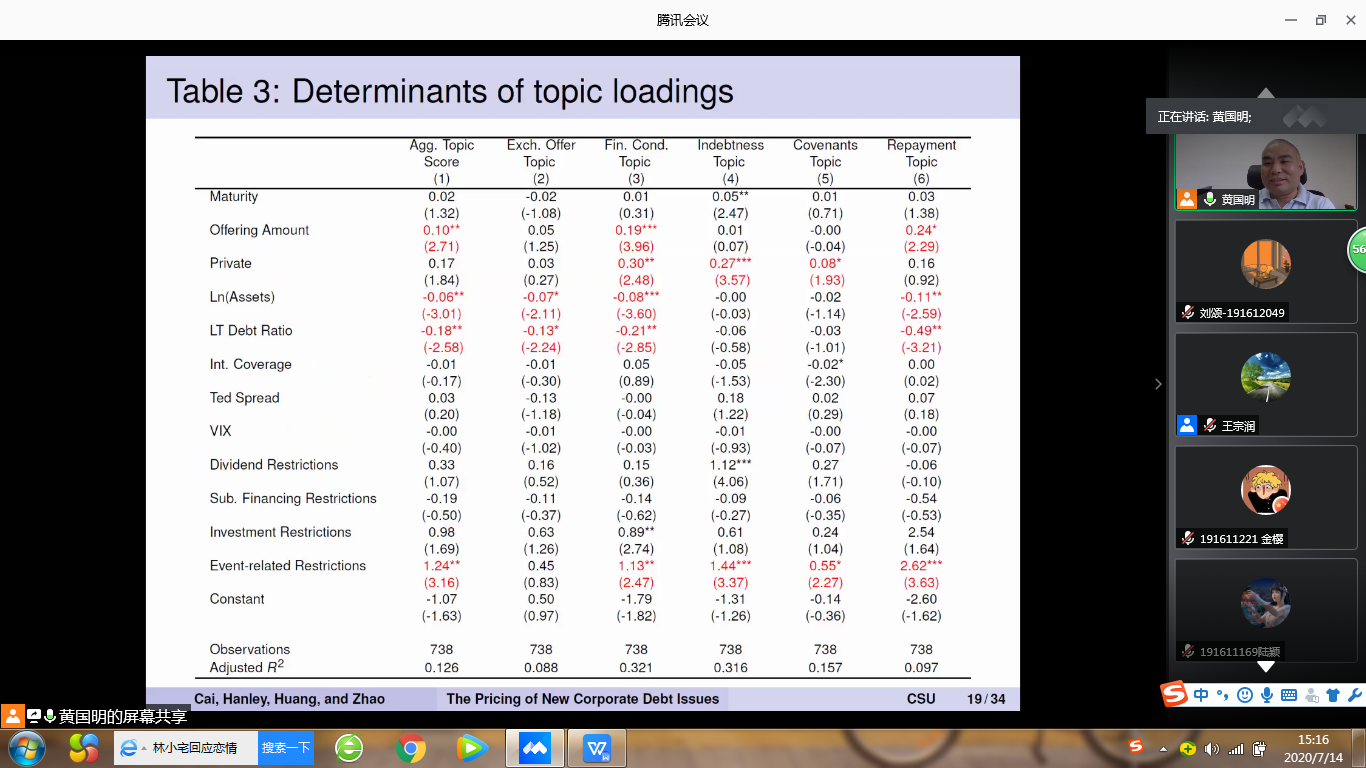Toggle Sogou Chinese/English input mode
This screenshot has height=768, width=1366.
tap(1201, 695)
